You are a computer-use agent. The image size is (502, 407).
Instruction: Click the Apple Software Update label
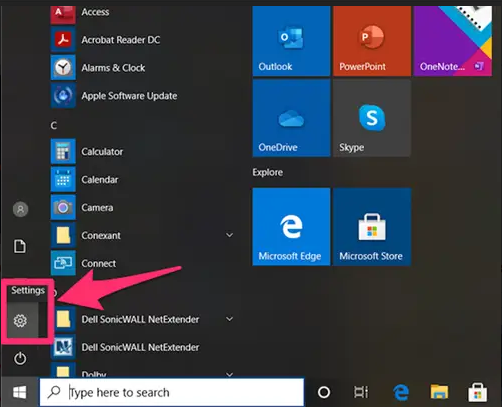click(x=129, y=96)
